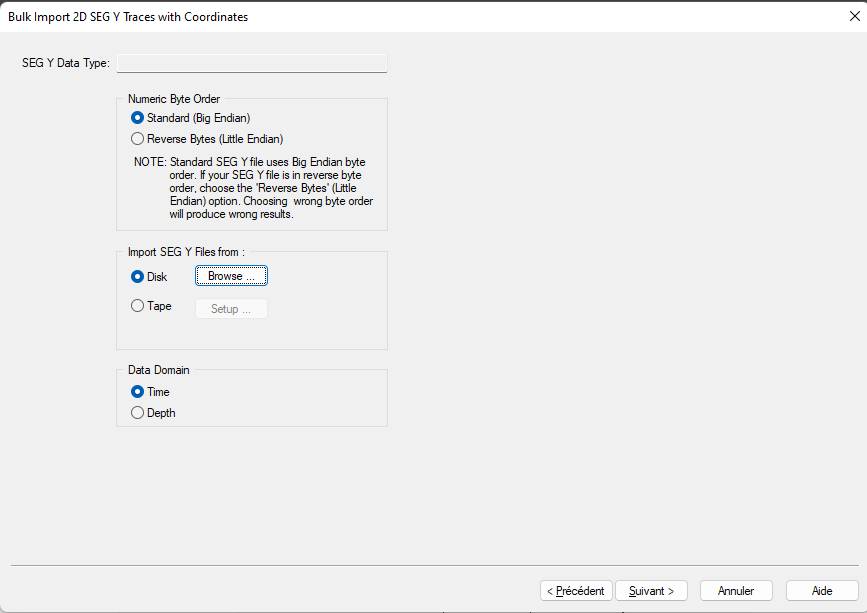Cancel the import with Annuler
Viewport: 867px width, 613px height.
pos(736,591)
